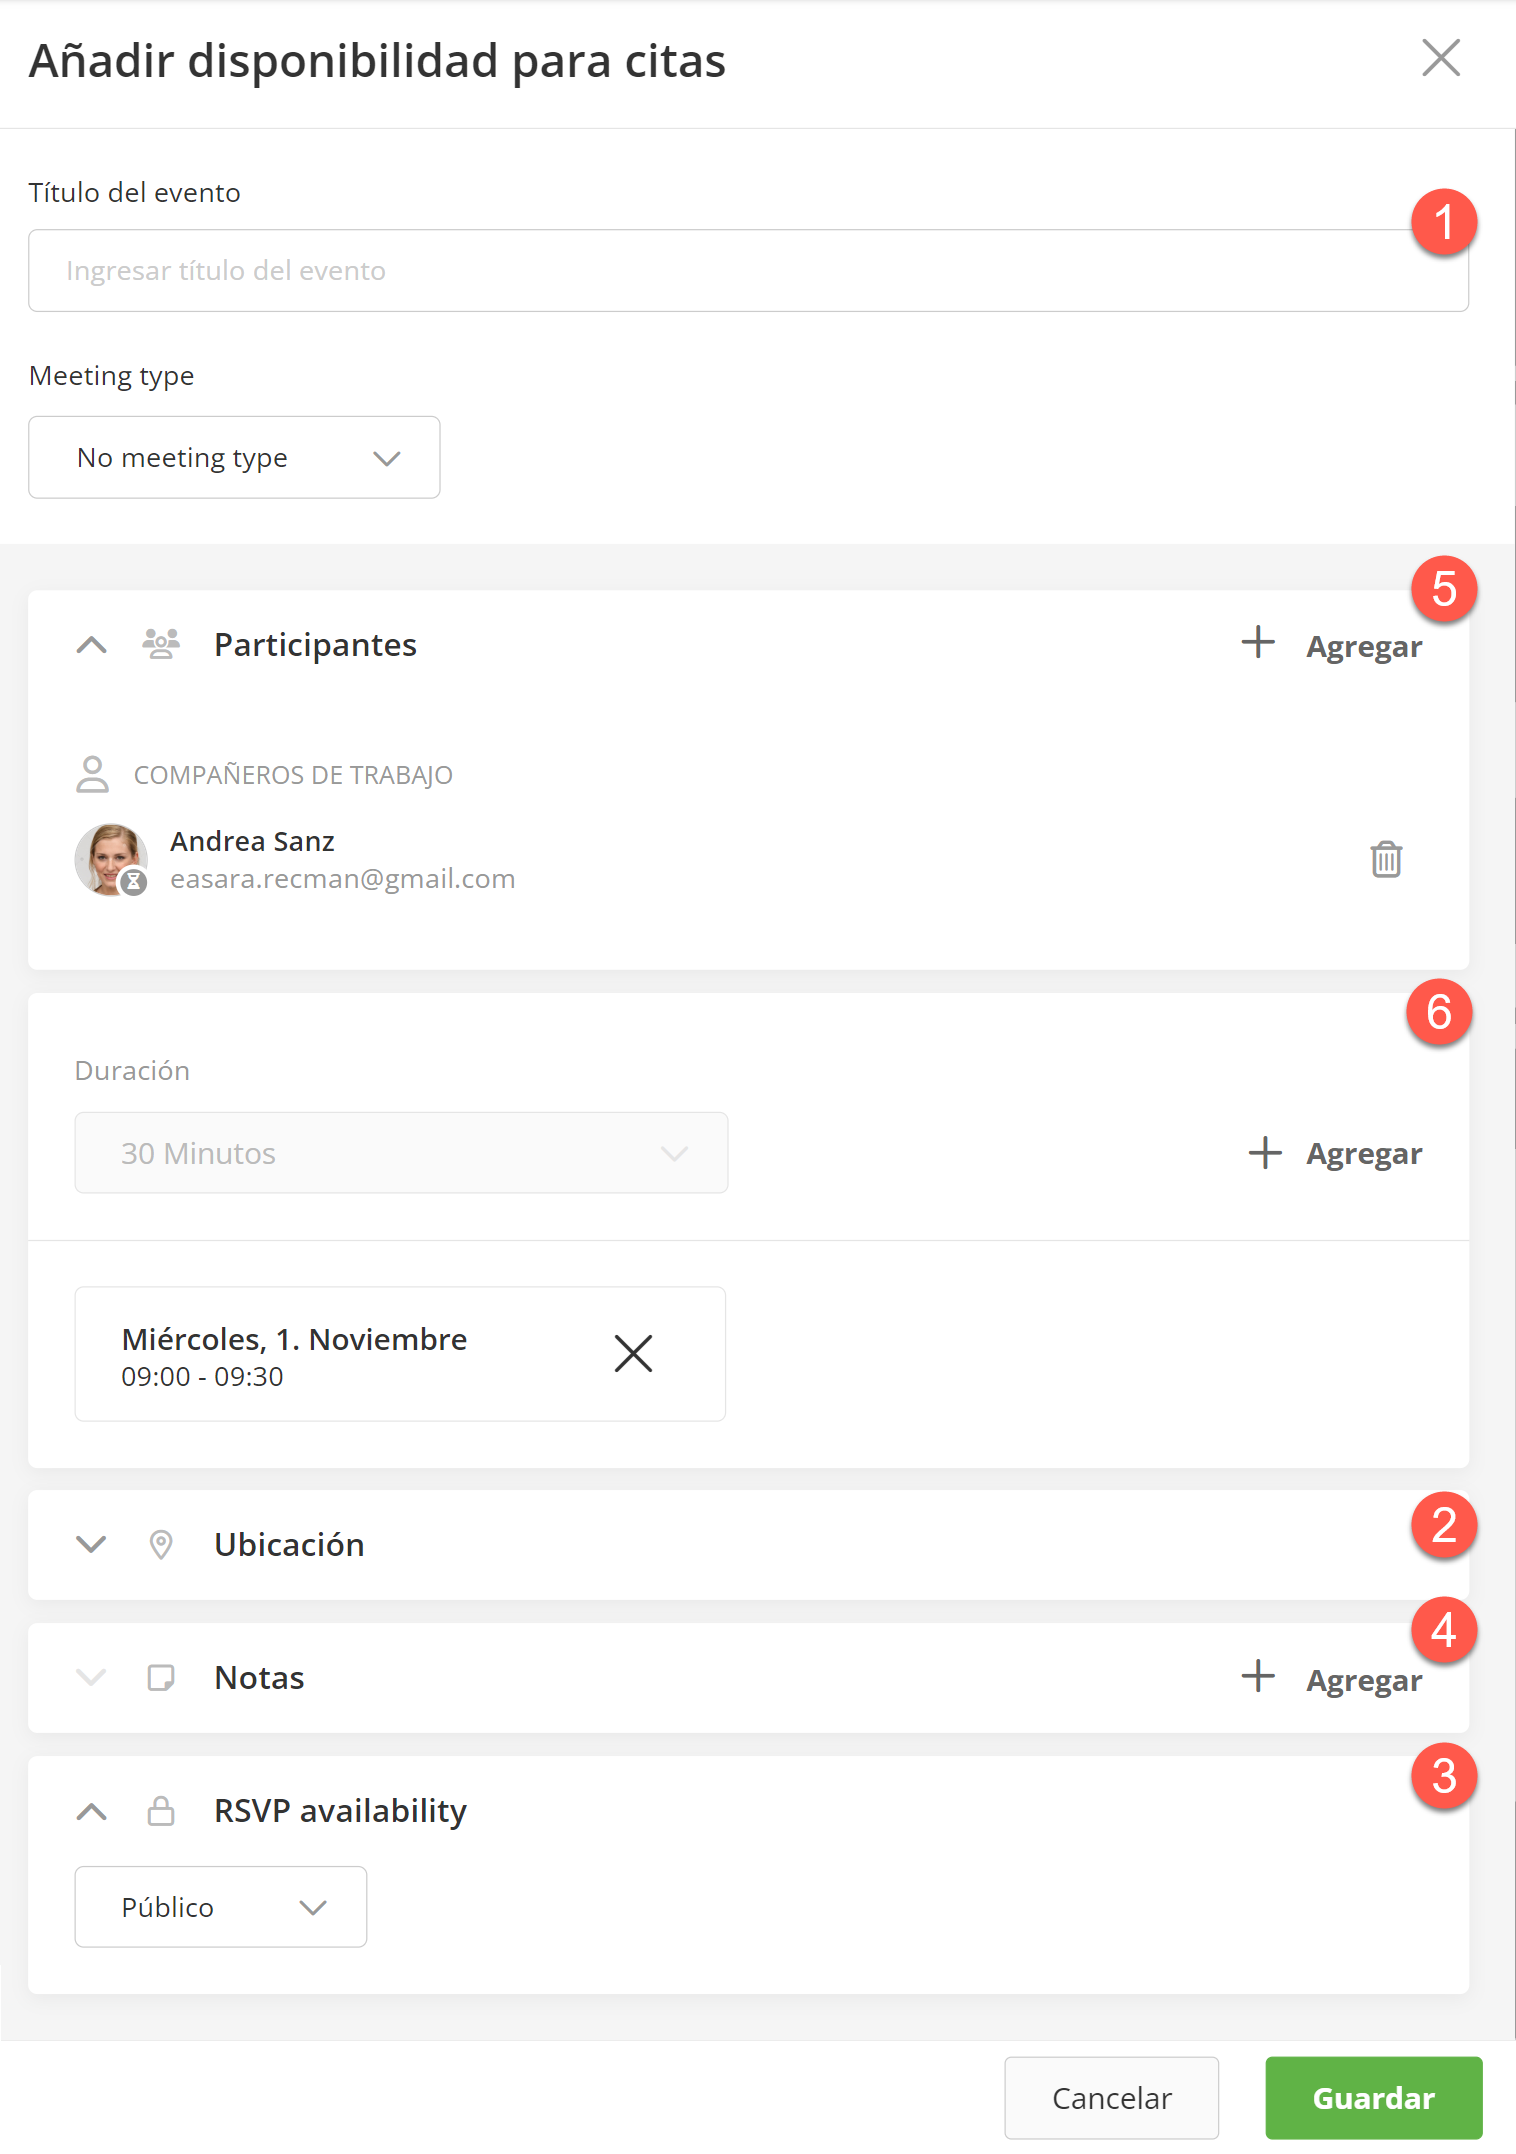Open the Público RSVP dropdown

click(220, 1907)
